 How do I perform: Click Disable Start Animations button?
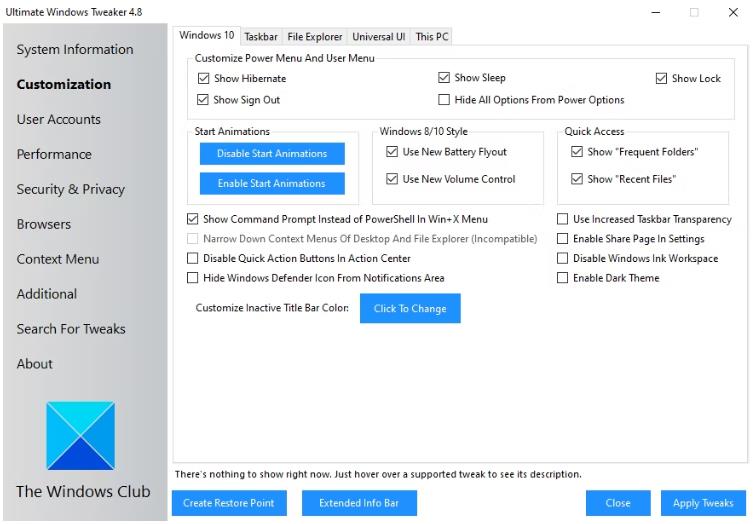click(x=272, y=154)
